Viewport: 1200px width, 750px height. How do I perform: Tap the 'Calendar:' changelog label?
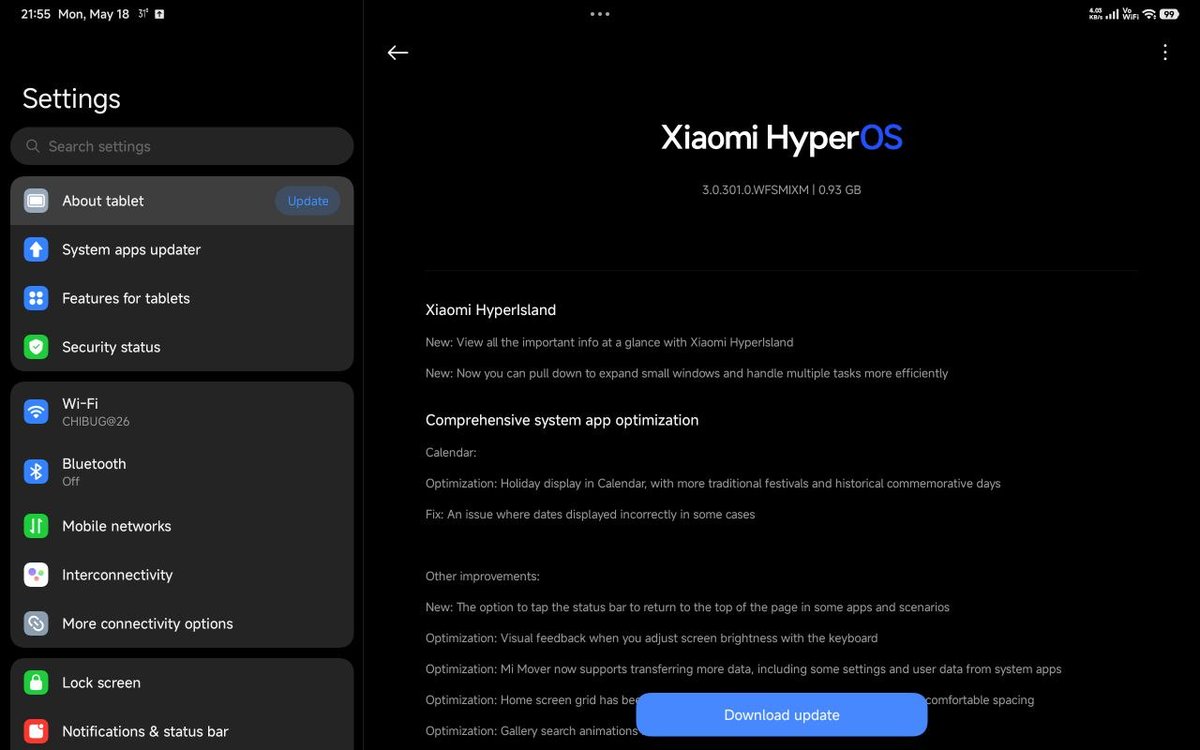click(451, 453)
